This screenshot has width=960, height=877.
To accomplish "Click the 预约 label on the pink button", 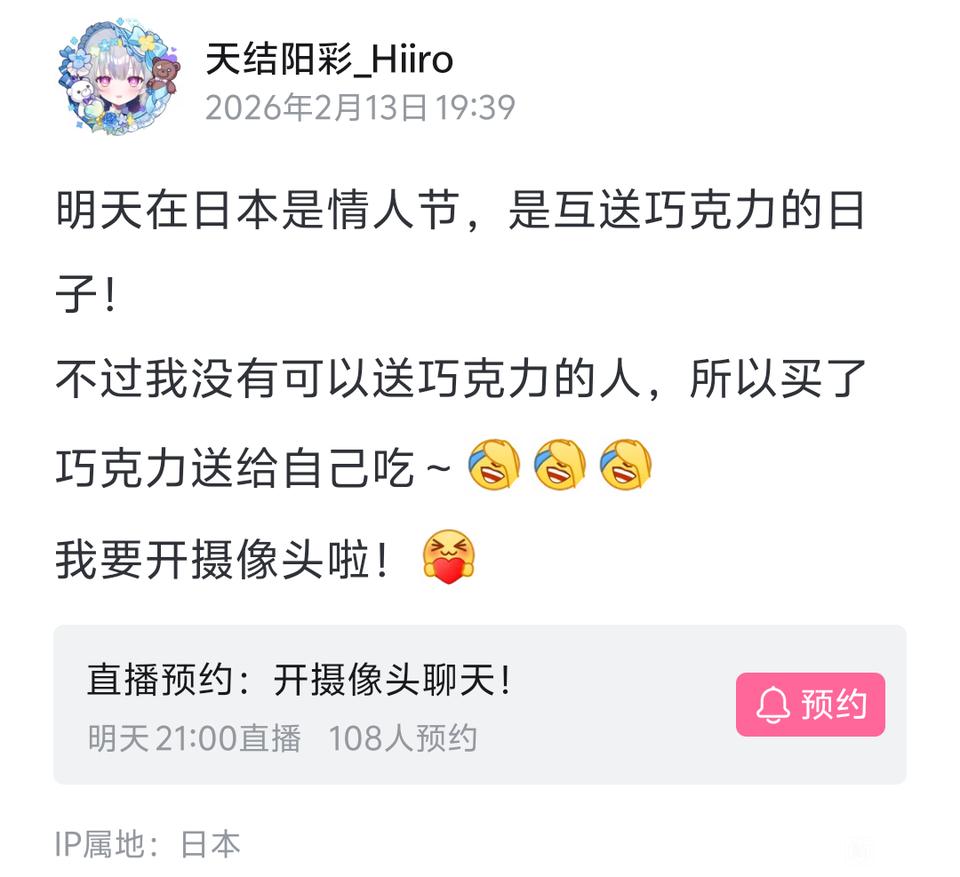I will tap(834, 704).
